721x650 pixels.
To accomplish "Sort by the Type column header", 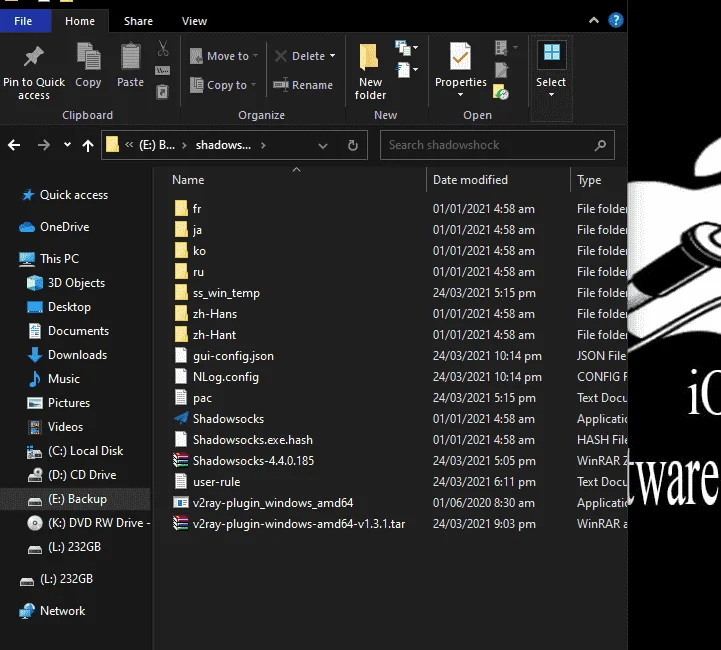I will click(589, 180).
